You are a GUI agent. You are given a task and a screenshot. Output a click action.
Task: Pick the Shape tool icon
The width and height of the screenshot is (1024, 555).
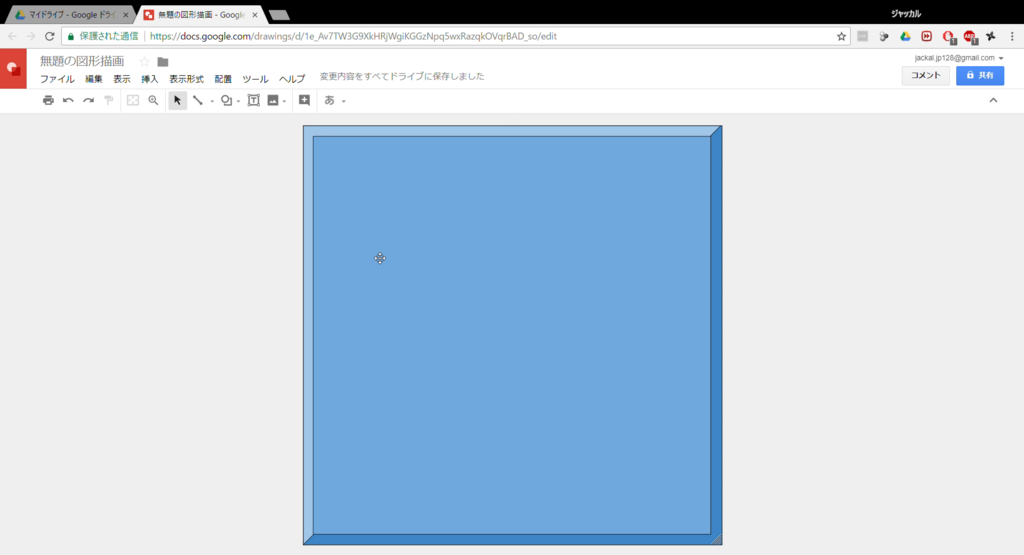[x=226, y=101]
